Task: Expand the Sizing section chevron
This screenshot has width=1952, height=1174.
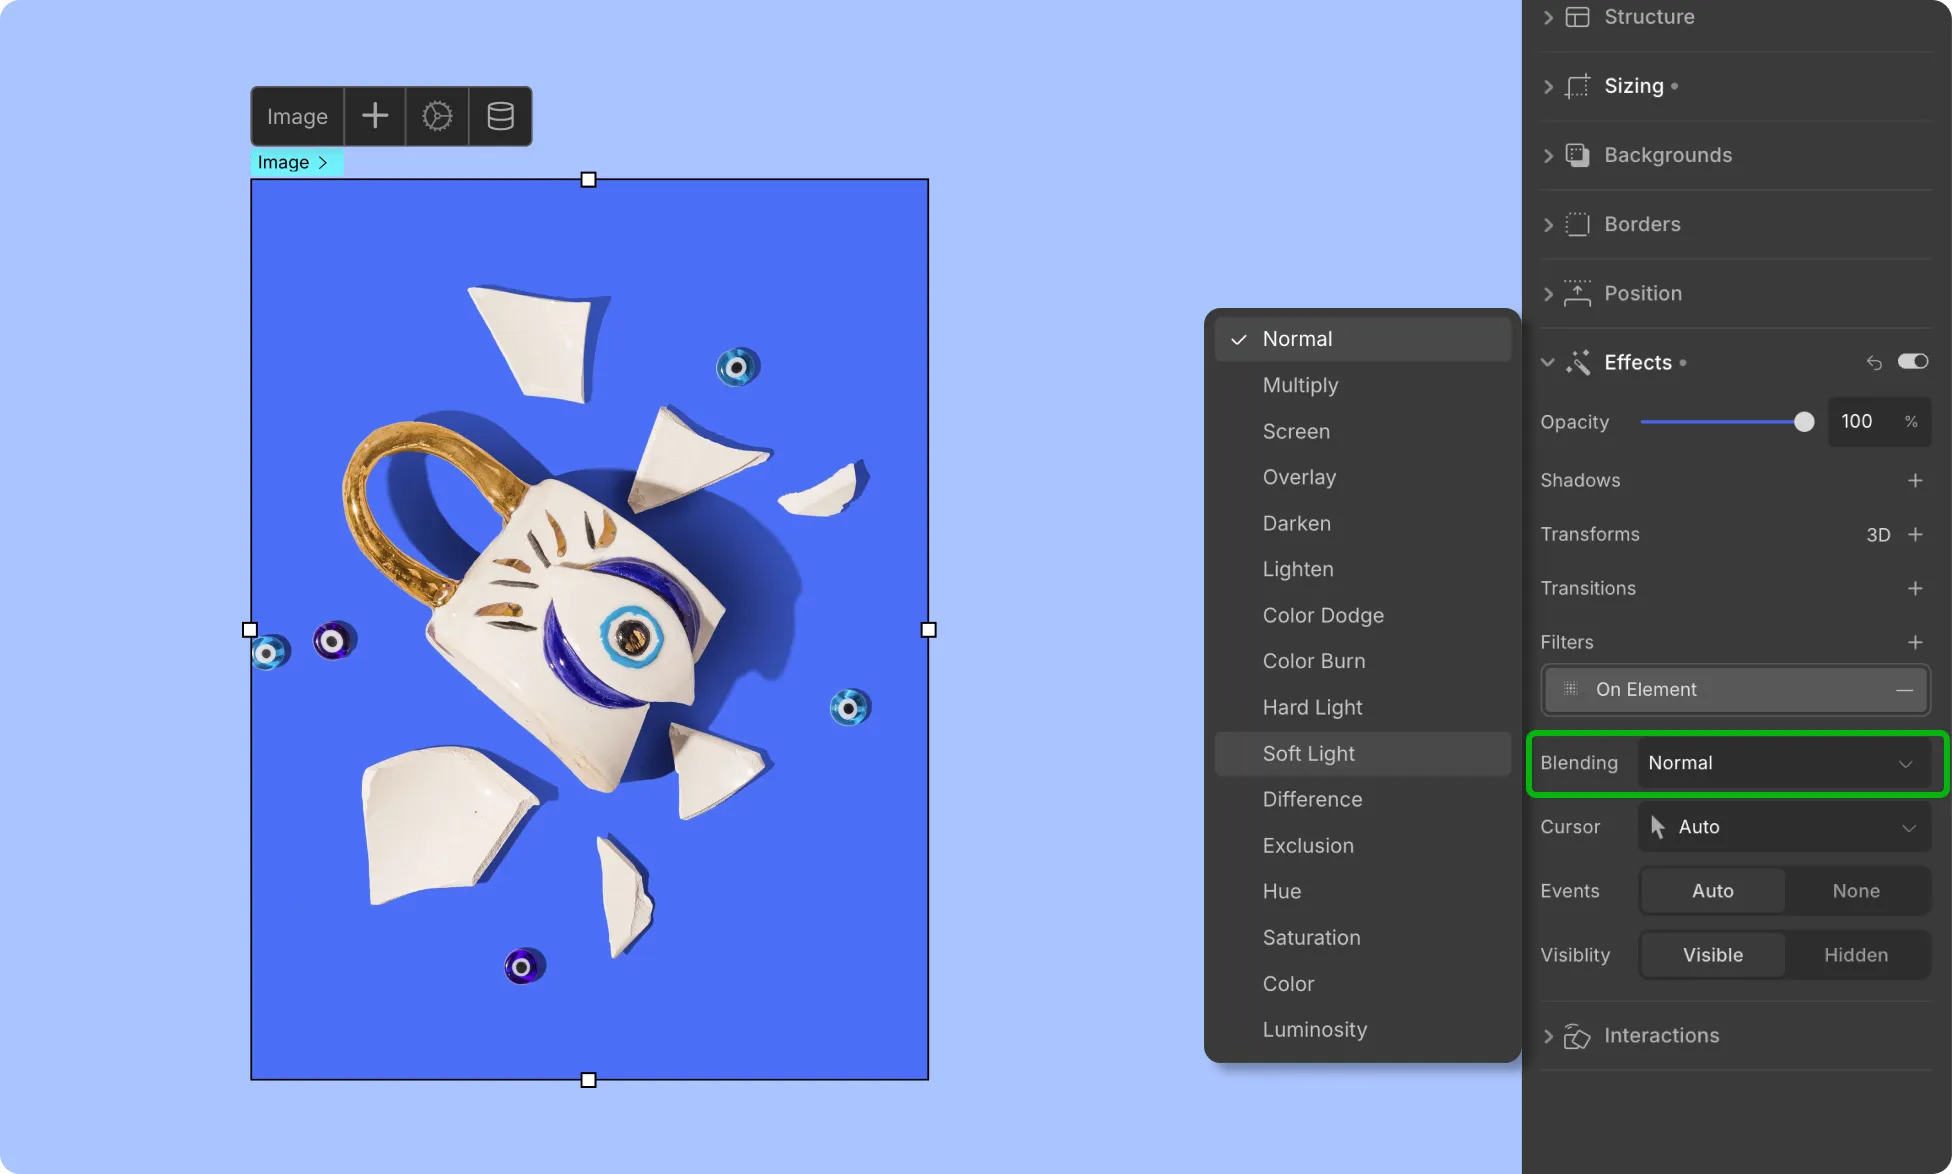Action: pyautogui.click(x=1548, y=86)
